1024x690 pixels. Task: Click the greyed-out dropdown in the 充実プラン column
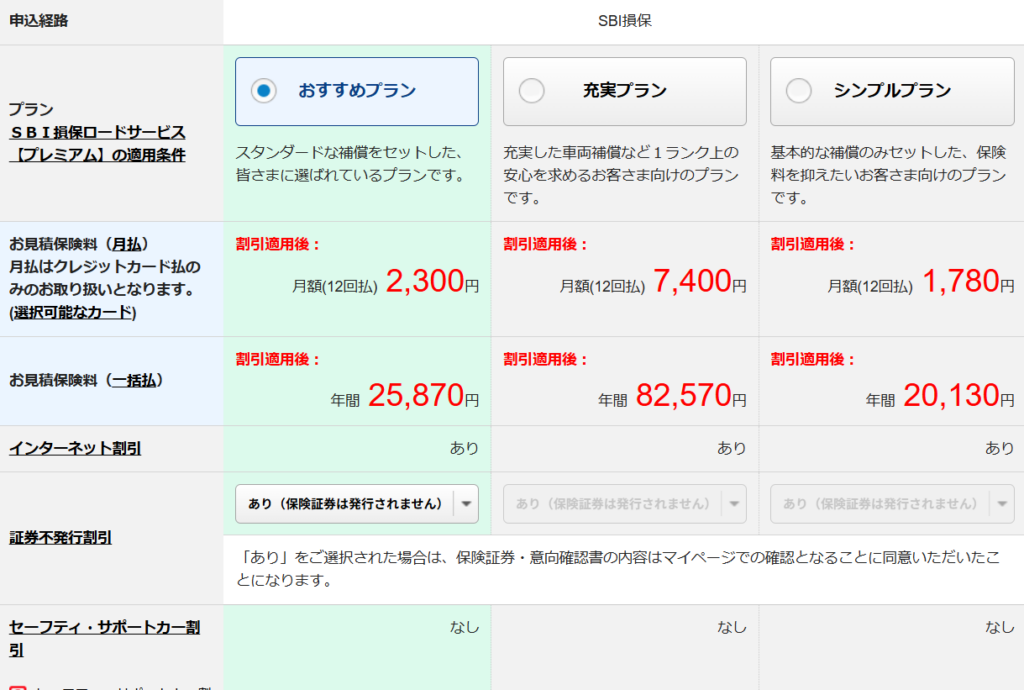pos(624,504)
